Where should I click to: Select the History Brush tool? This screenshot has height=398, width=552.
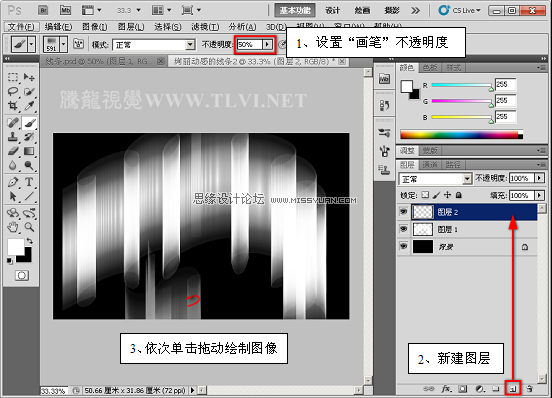coord(29,137)
